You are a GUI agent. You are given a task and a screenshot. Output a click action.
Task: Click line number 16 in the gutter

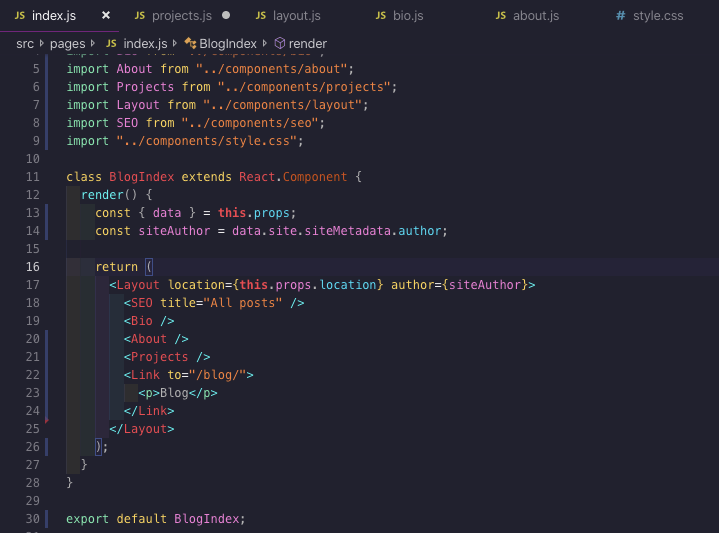(x=33, y=266)
